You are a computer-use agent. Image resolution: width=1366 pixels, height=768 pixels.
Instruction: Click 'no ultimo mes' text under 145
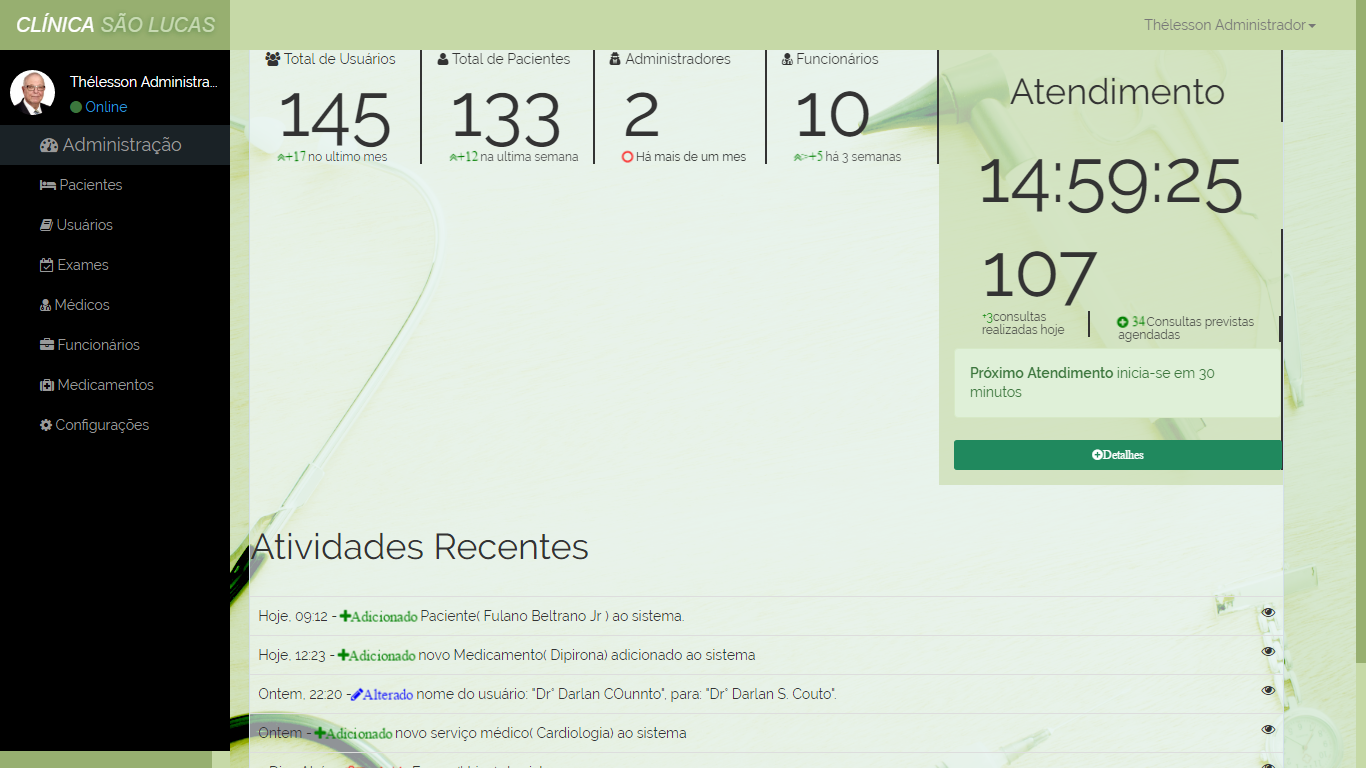[347, 157]
